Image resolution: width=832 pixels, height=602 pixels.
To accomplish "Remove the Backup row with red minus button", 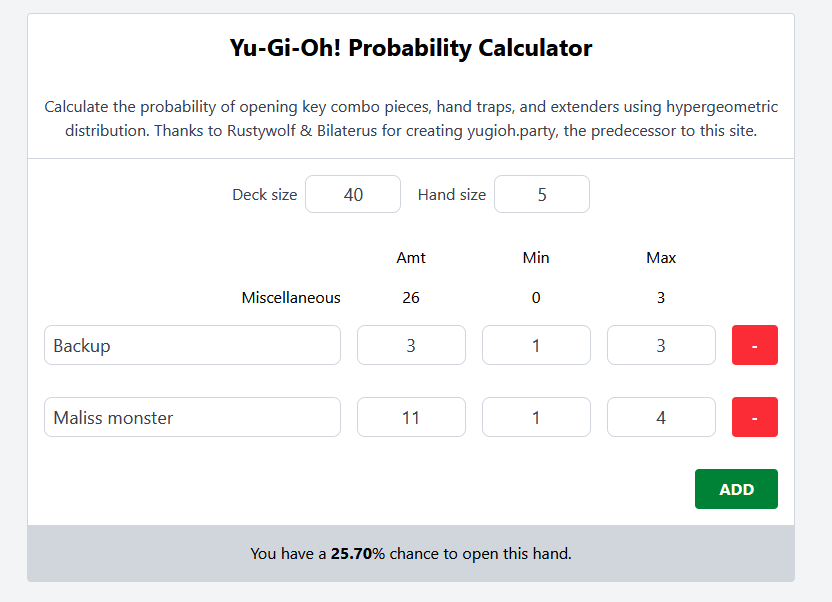I will click(754, 345).
